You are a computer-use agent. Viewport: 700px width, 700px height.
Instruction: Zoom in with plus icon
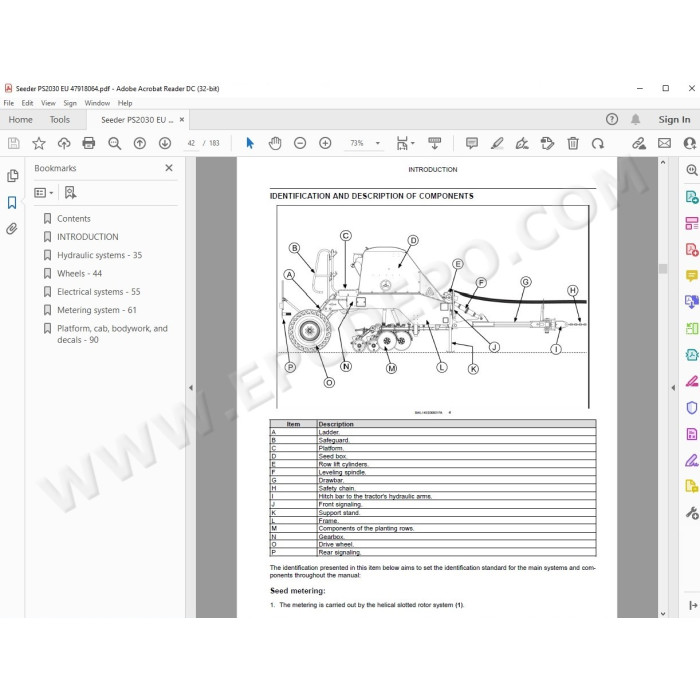coord(325,143)
